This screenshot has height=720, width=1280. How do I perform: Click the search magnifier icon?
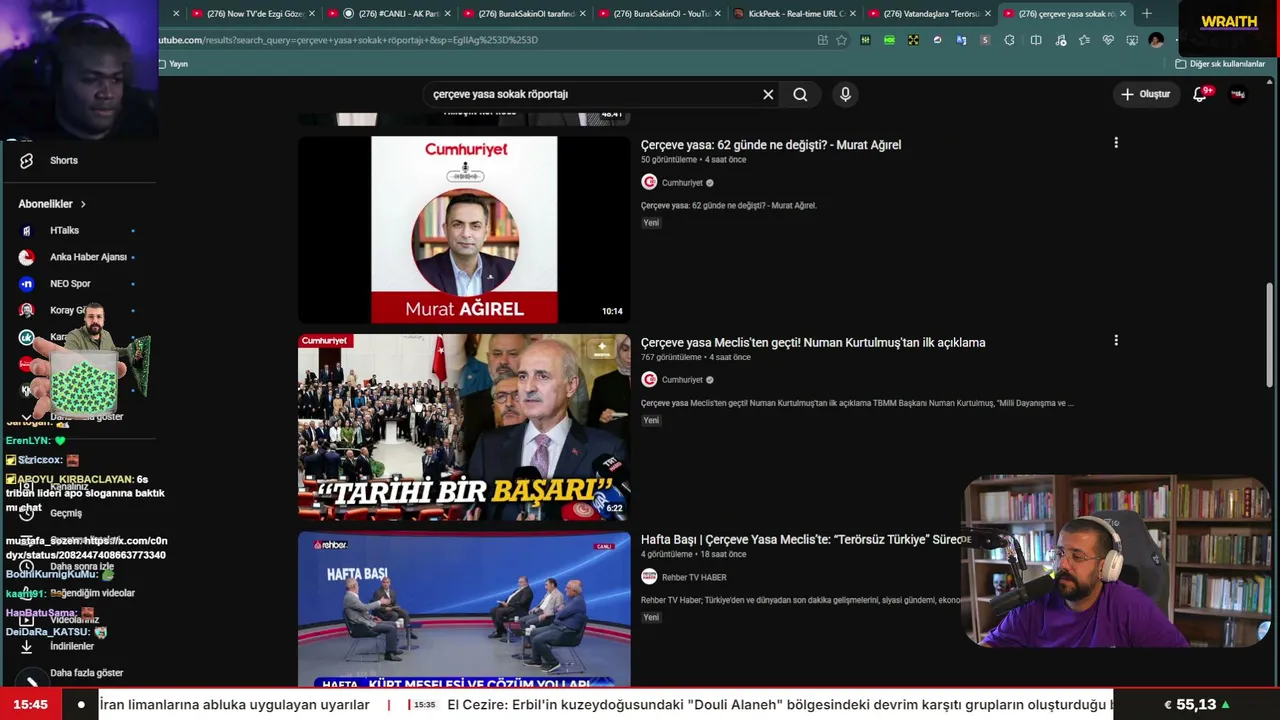coord(800,94)
